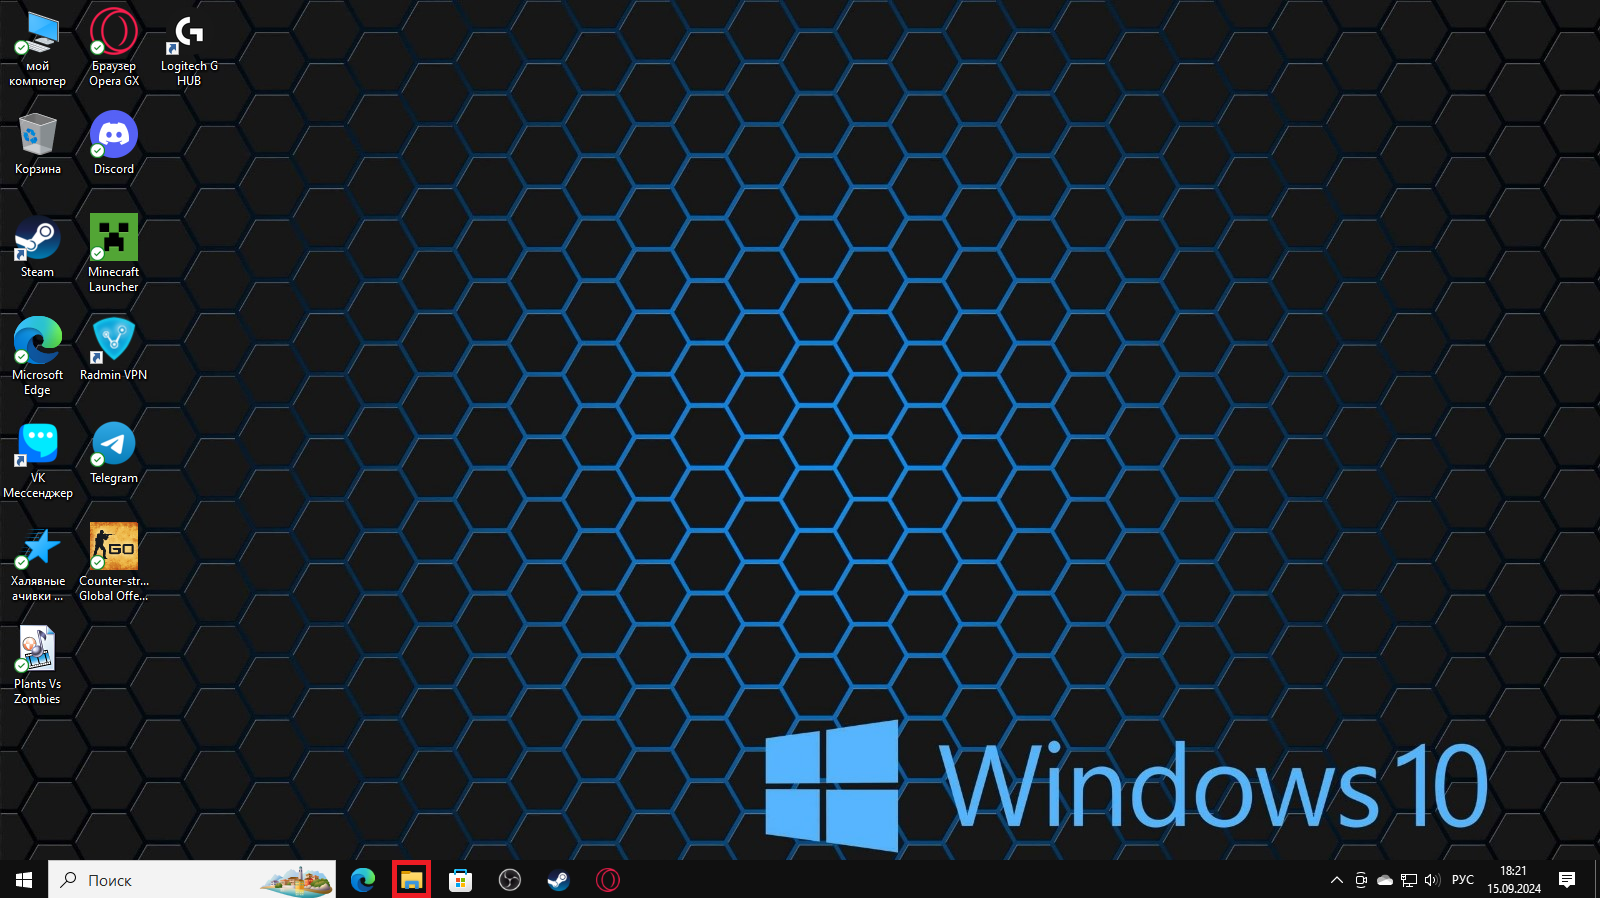Open the Action Center notifications icon
Image resolution: width=1600 pixels, height=898 pixels.
1567,880
